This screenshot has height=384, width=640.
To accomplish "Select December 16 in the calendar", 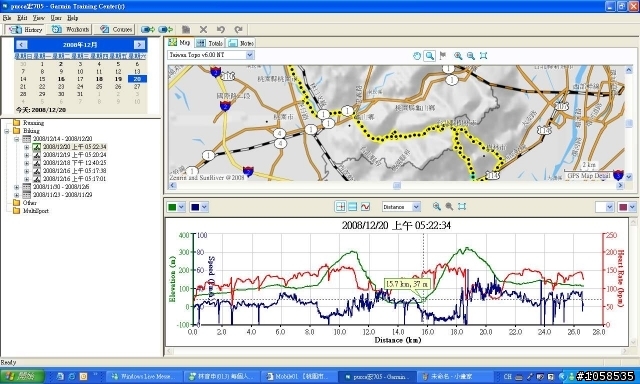I will [61, 79].
